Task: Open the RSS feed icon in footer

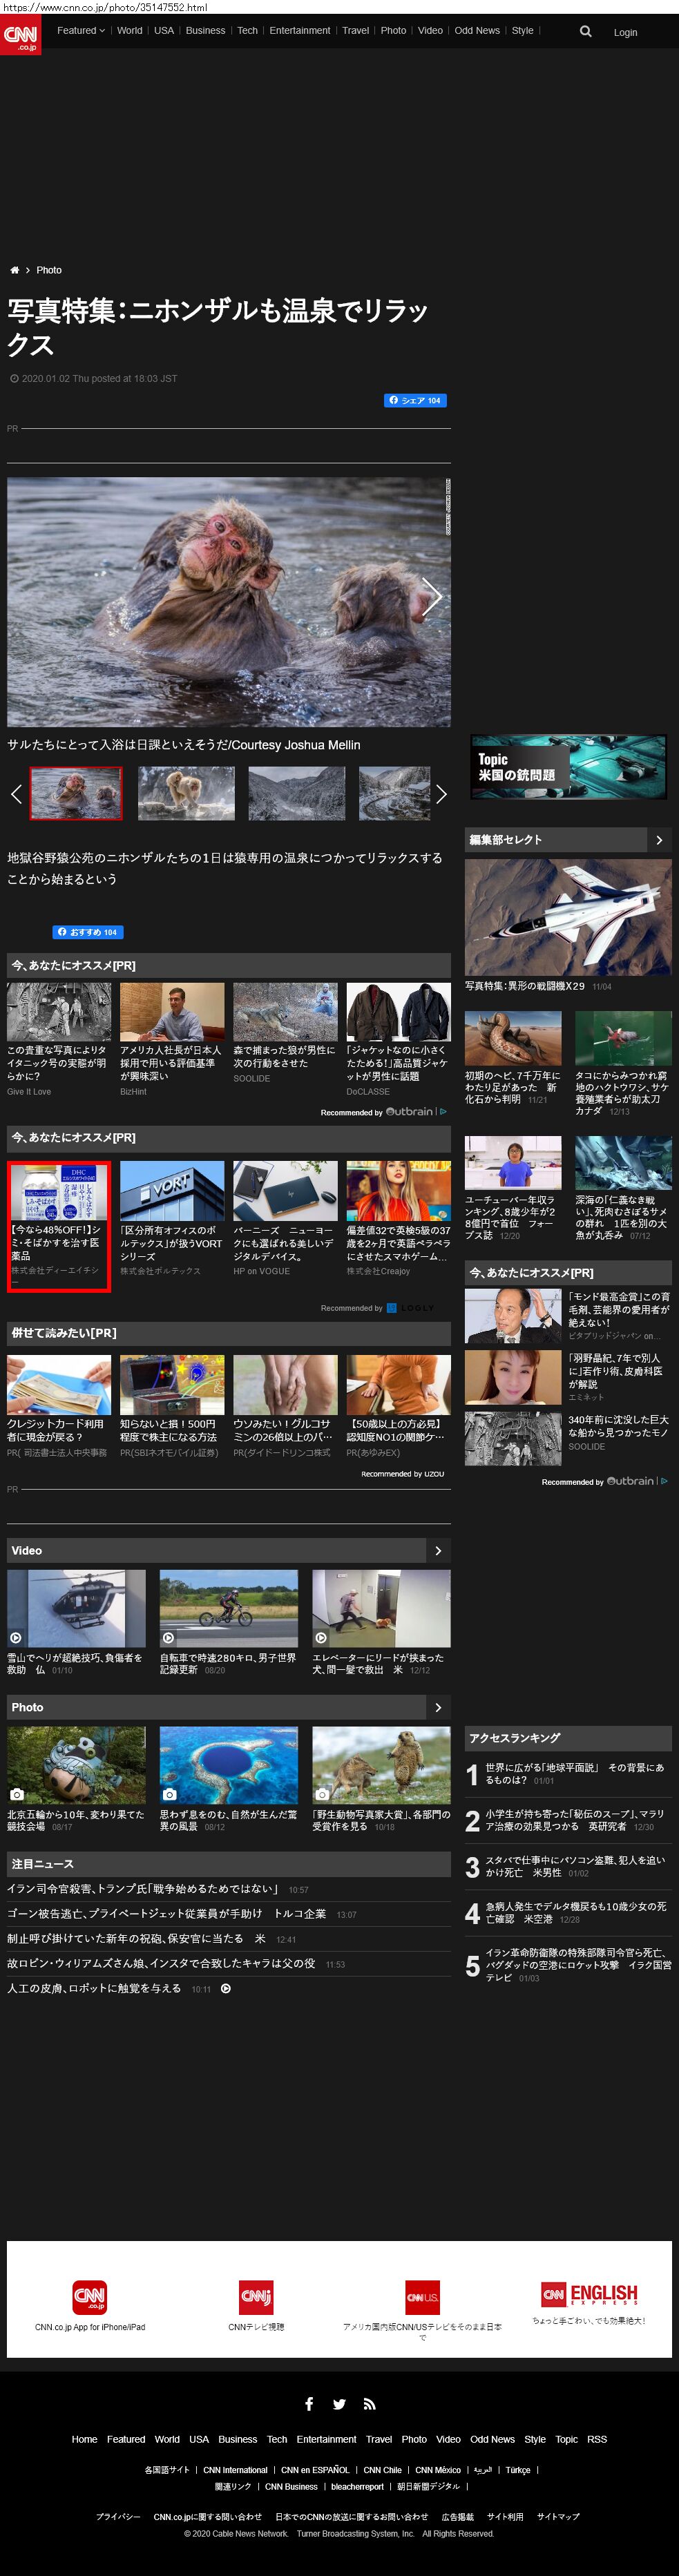Action: (369, 2404)
